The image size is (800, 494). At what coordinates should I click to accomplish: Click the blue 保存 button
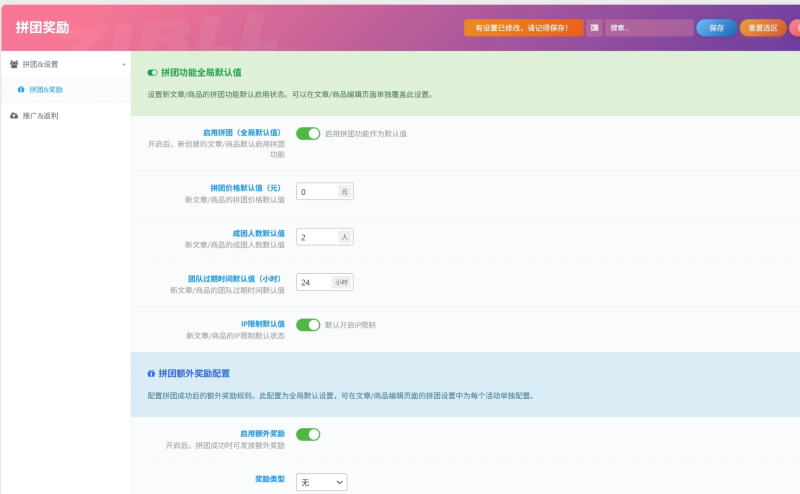point(716,28)
